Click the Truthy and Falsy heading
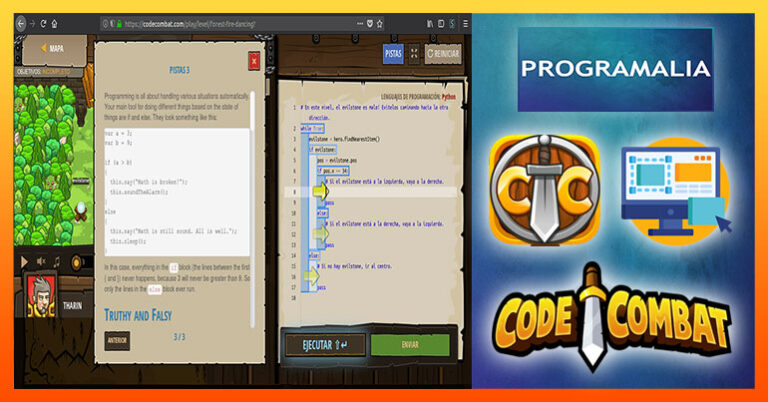The width and height of the screenshot is (768, 402). tap(138, 315)
